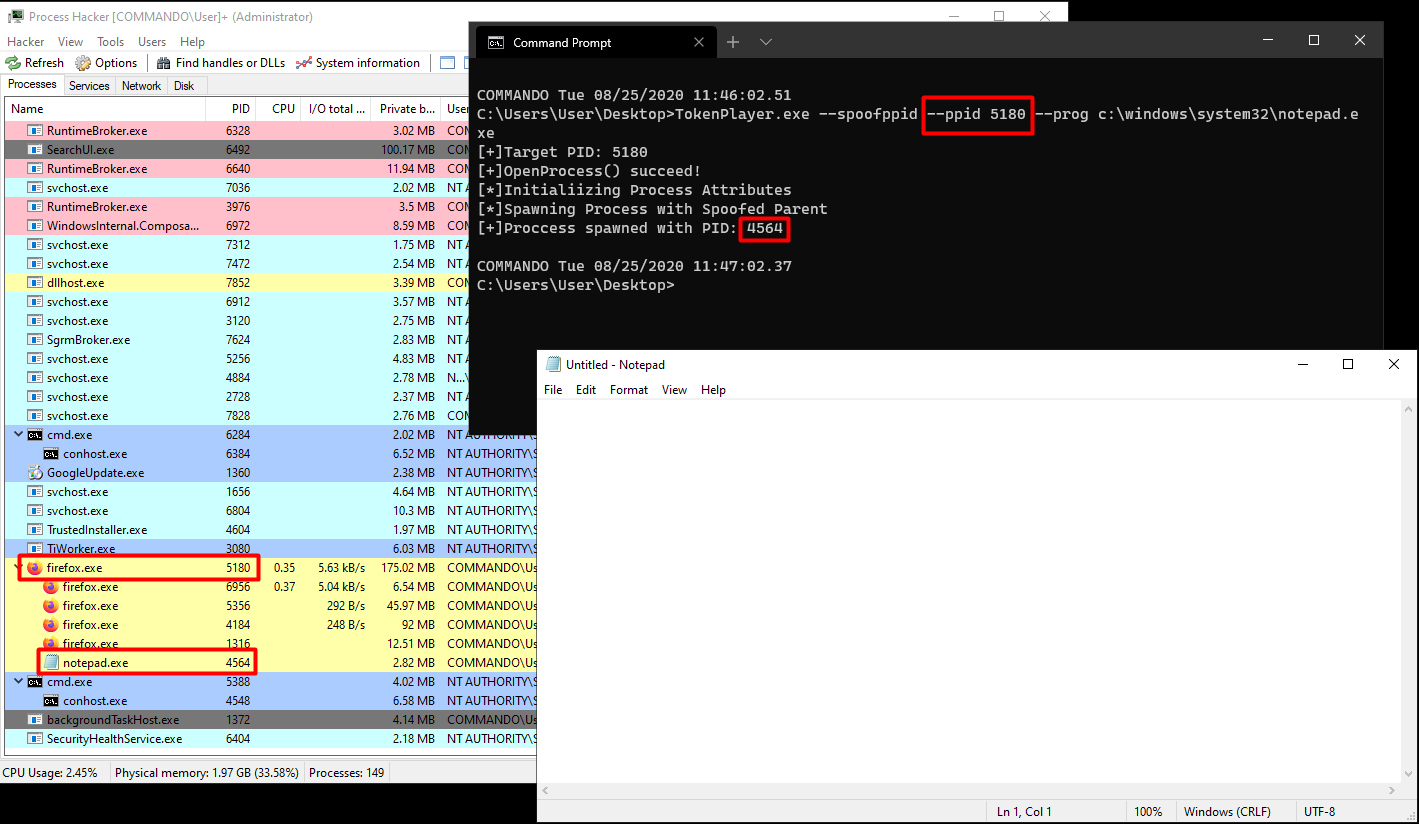Click the Process Hacker title bar icon

point(16,16)
